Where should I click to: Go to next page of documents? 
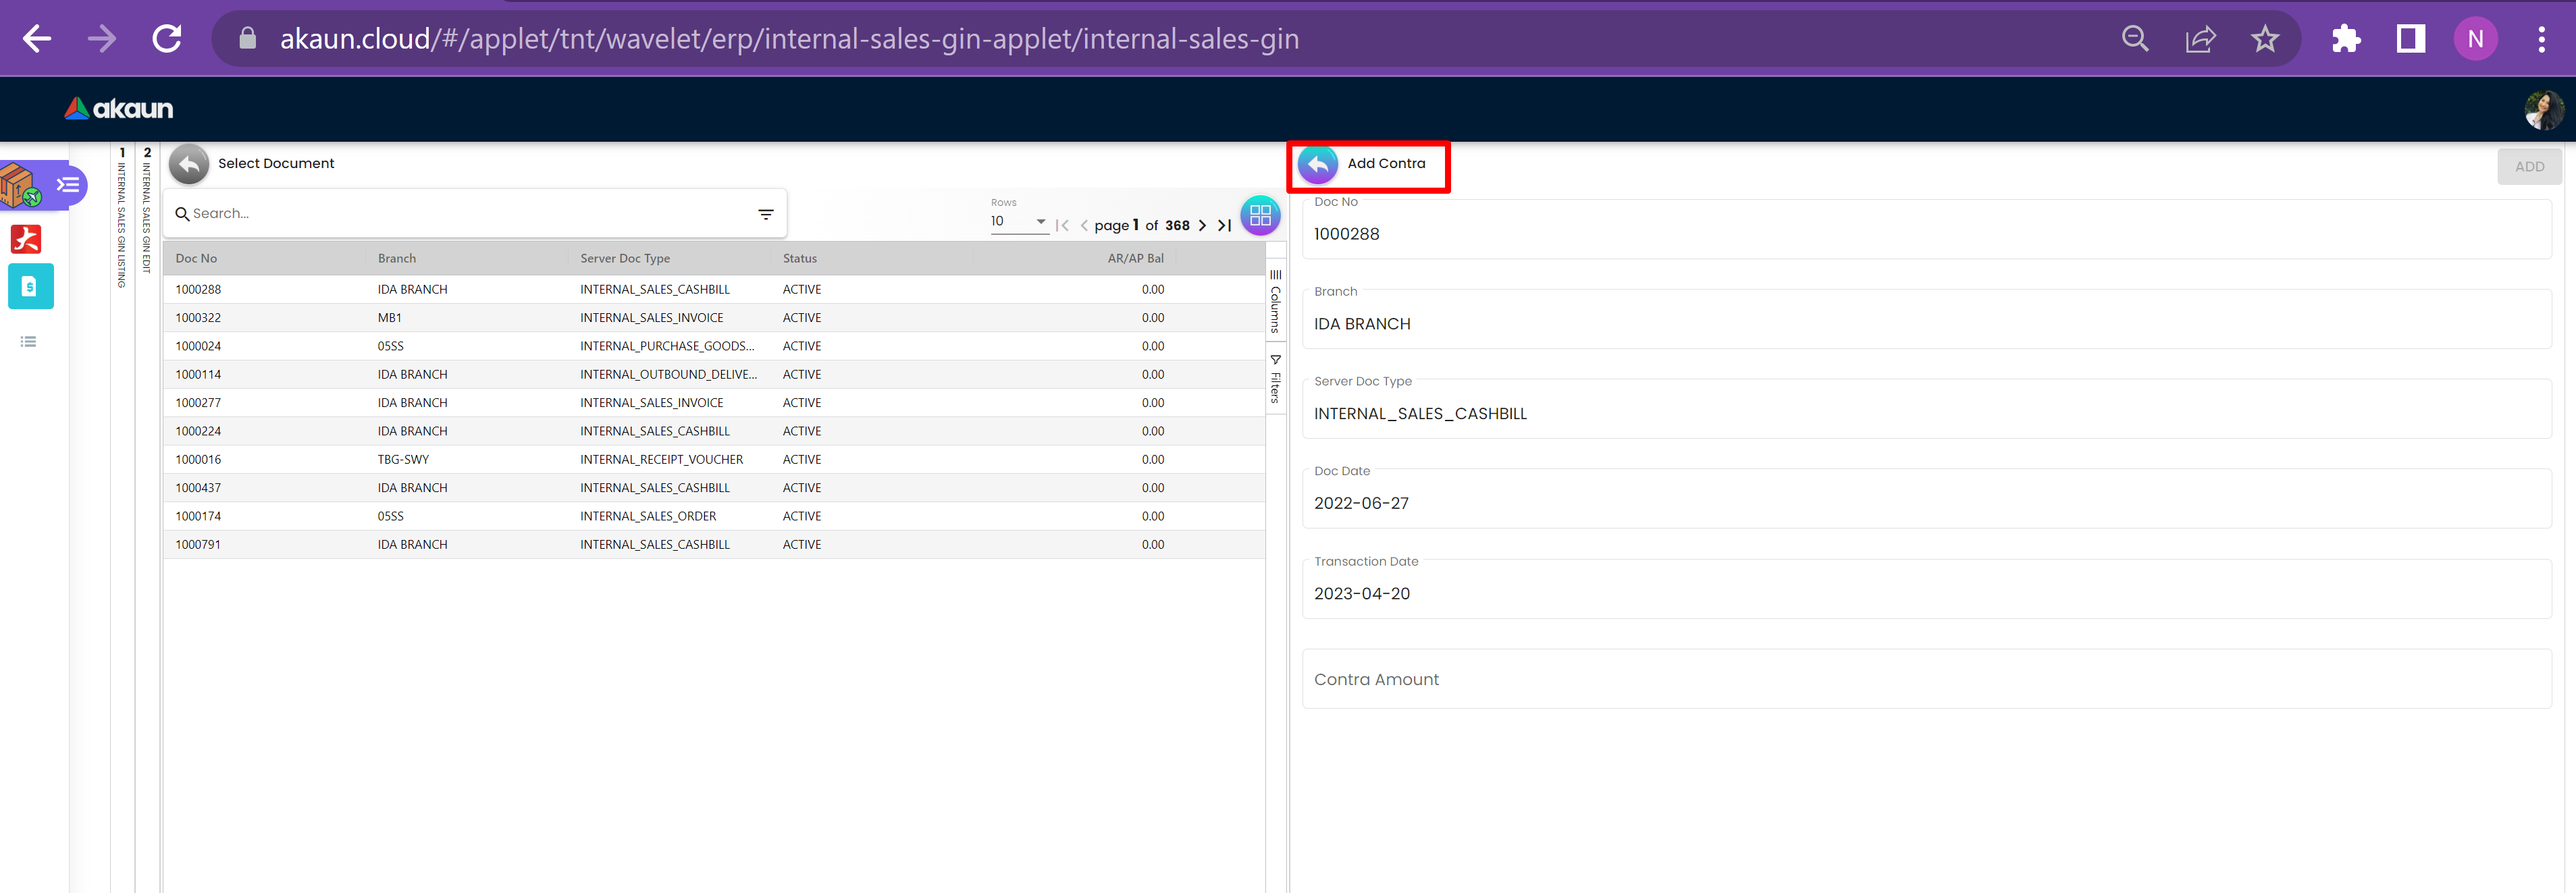(x=1202, y=226)
